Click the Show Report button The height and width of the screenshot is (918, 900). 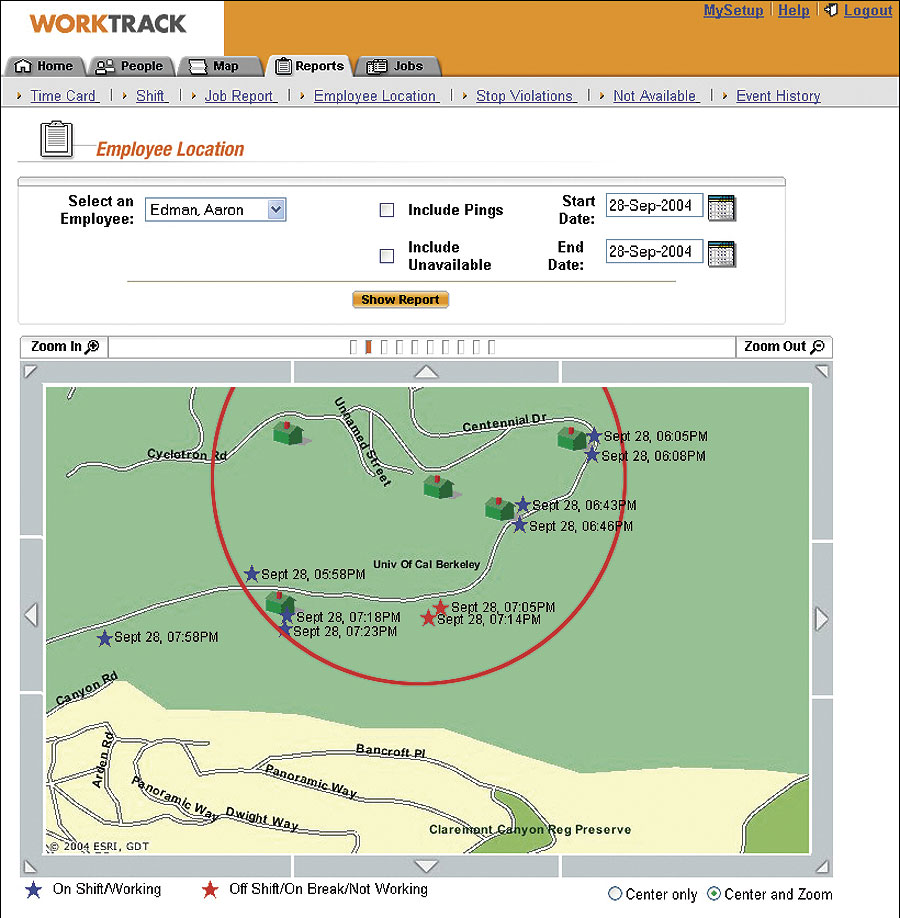coord(401,299)
